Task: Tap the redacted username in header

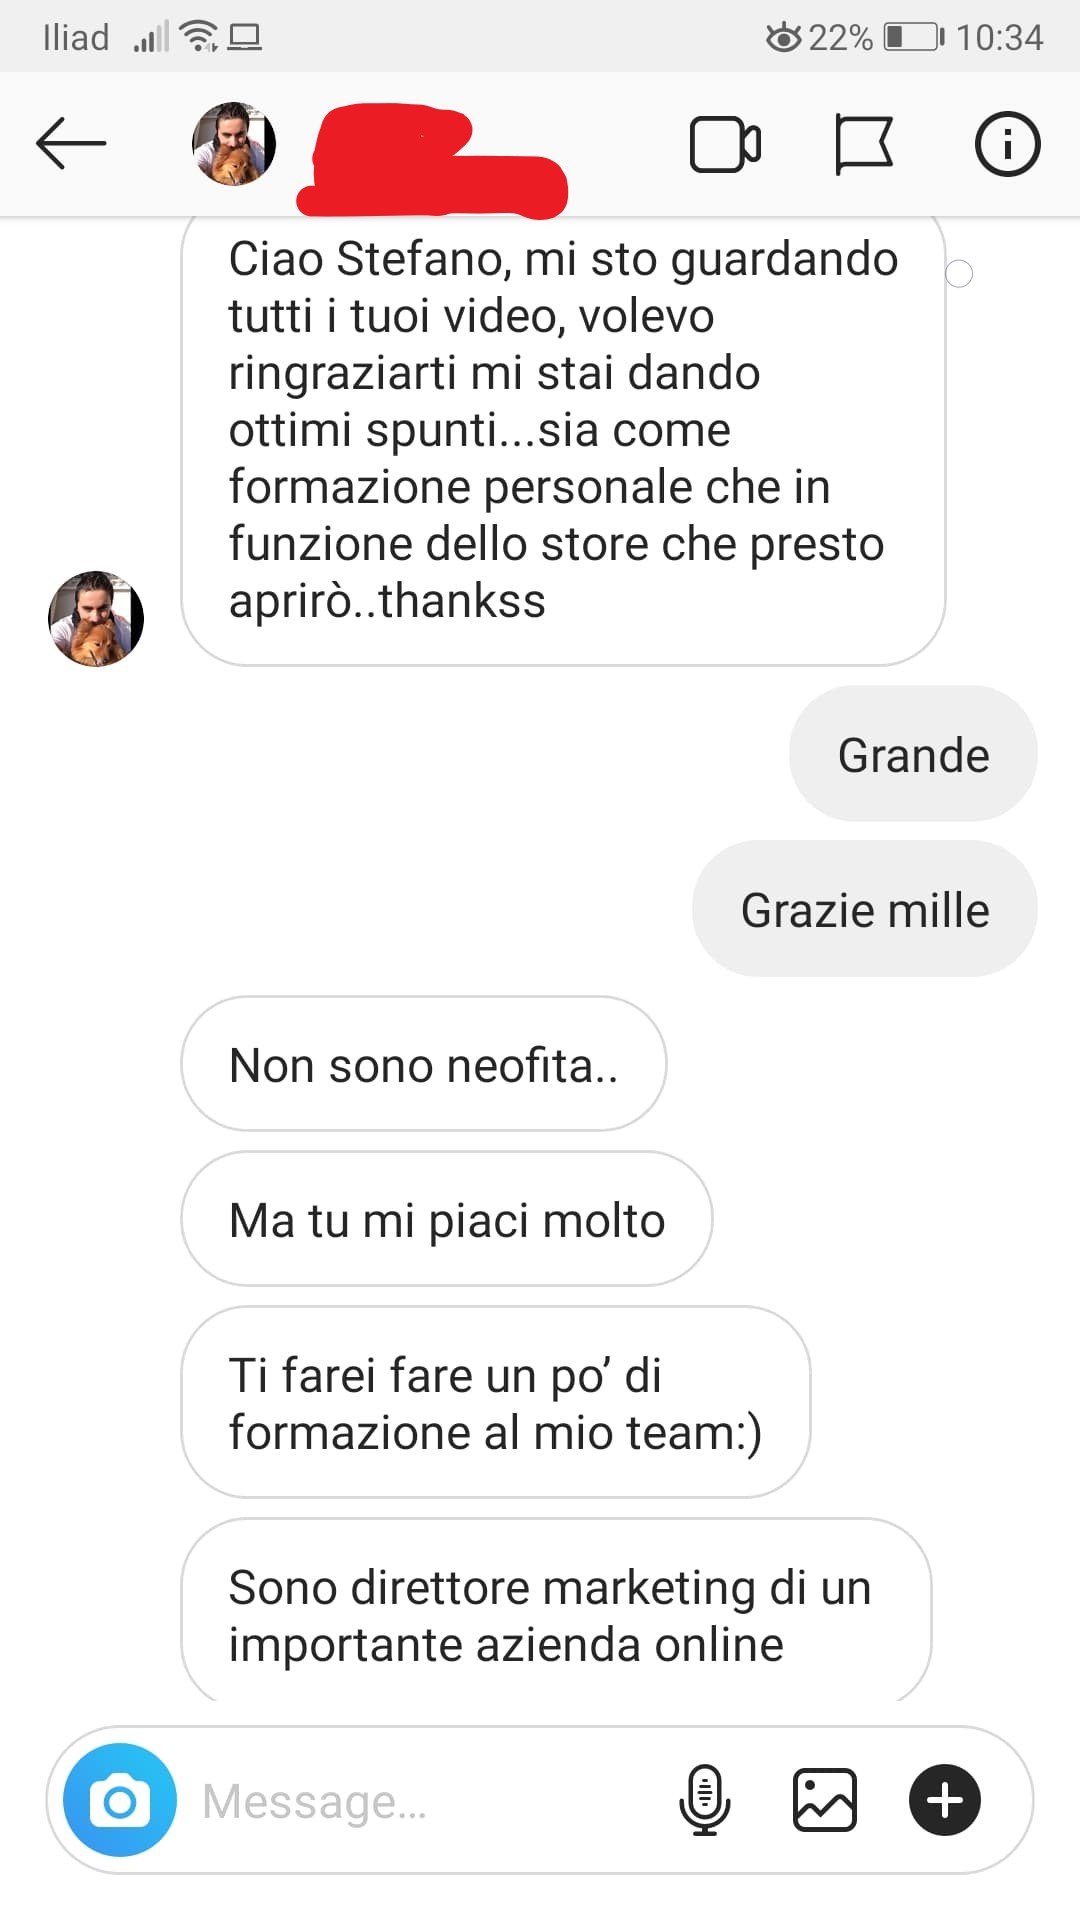Action: click(x=434, y=160)
